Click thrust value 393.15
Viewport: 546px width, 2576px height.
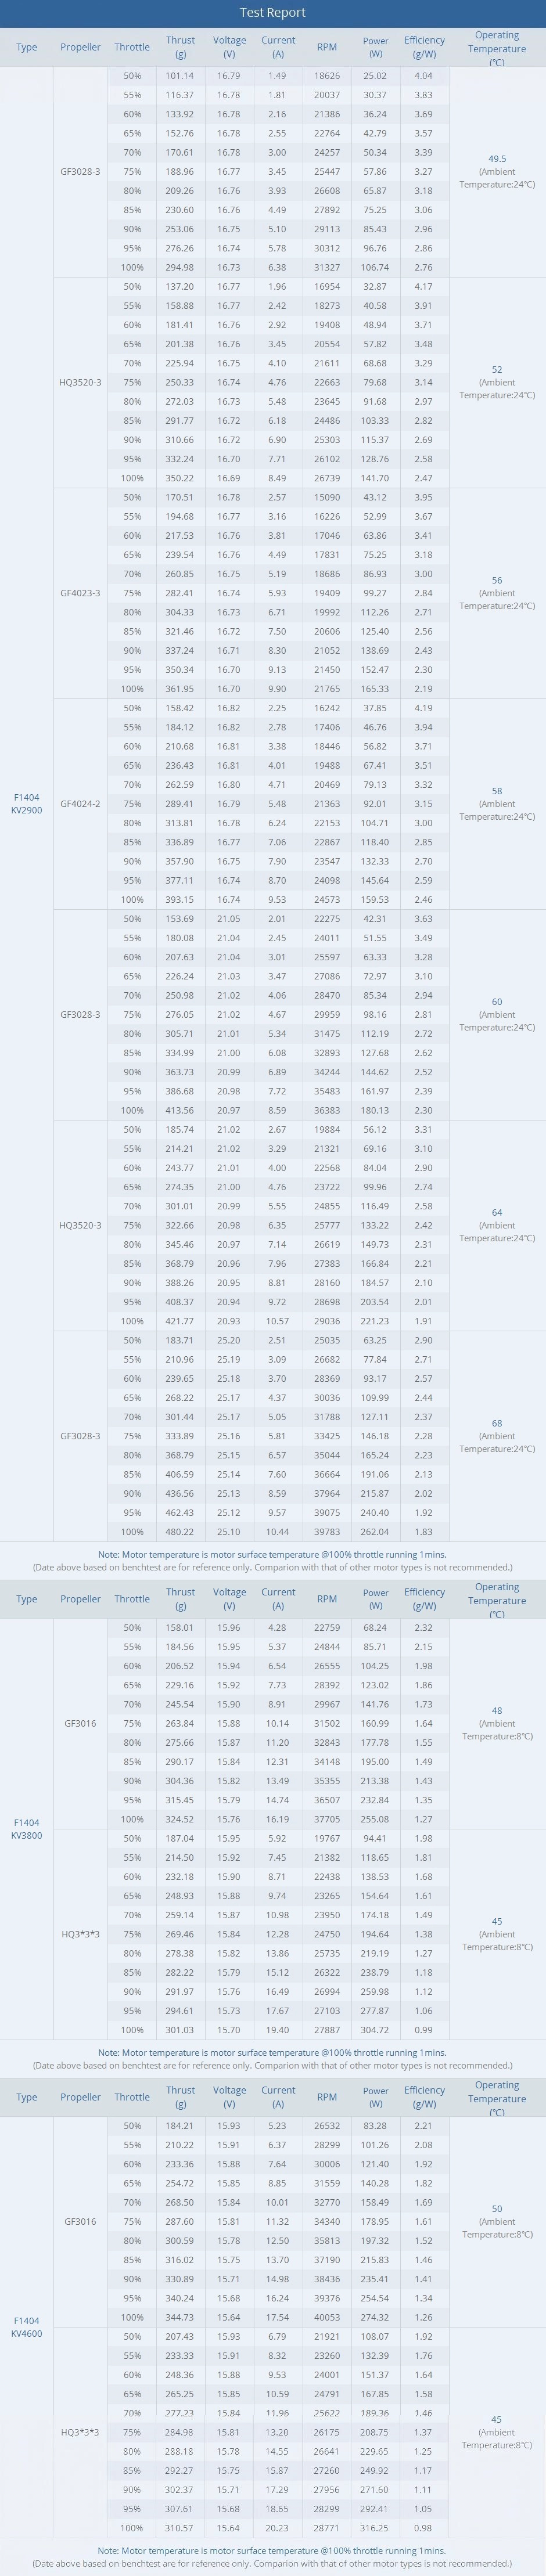tap(180, 900)
